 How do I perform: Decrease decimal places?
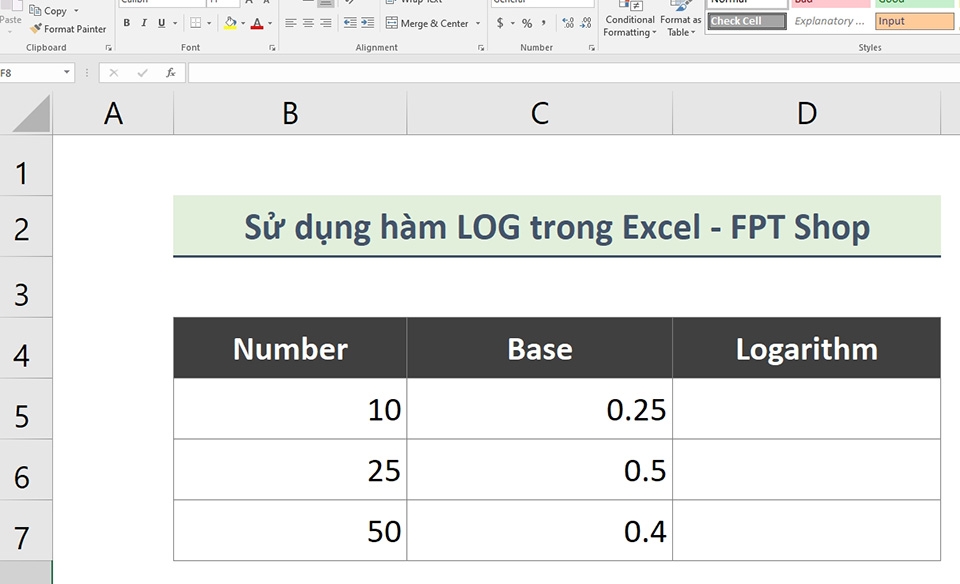coord(586,23)
